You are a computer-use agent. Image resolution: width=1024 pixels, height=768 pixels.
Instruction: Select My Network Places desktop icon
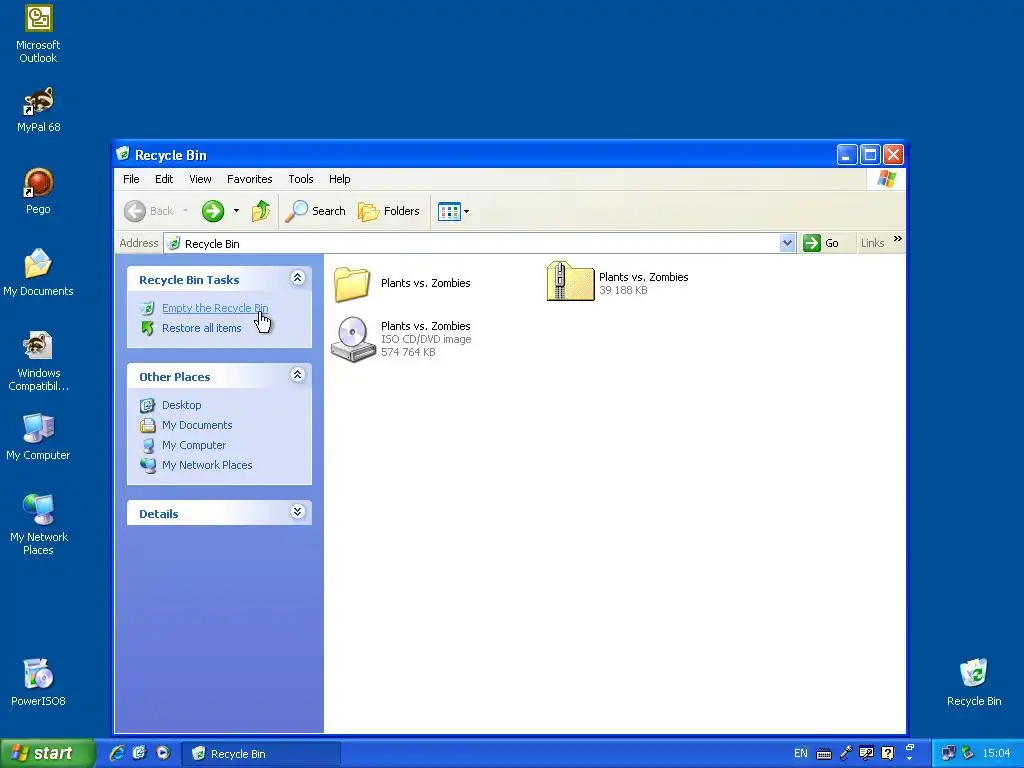coord(38,525)
